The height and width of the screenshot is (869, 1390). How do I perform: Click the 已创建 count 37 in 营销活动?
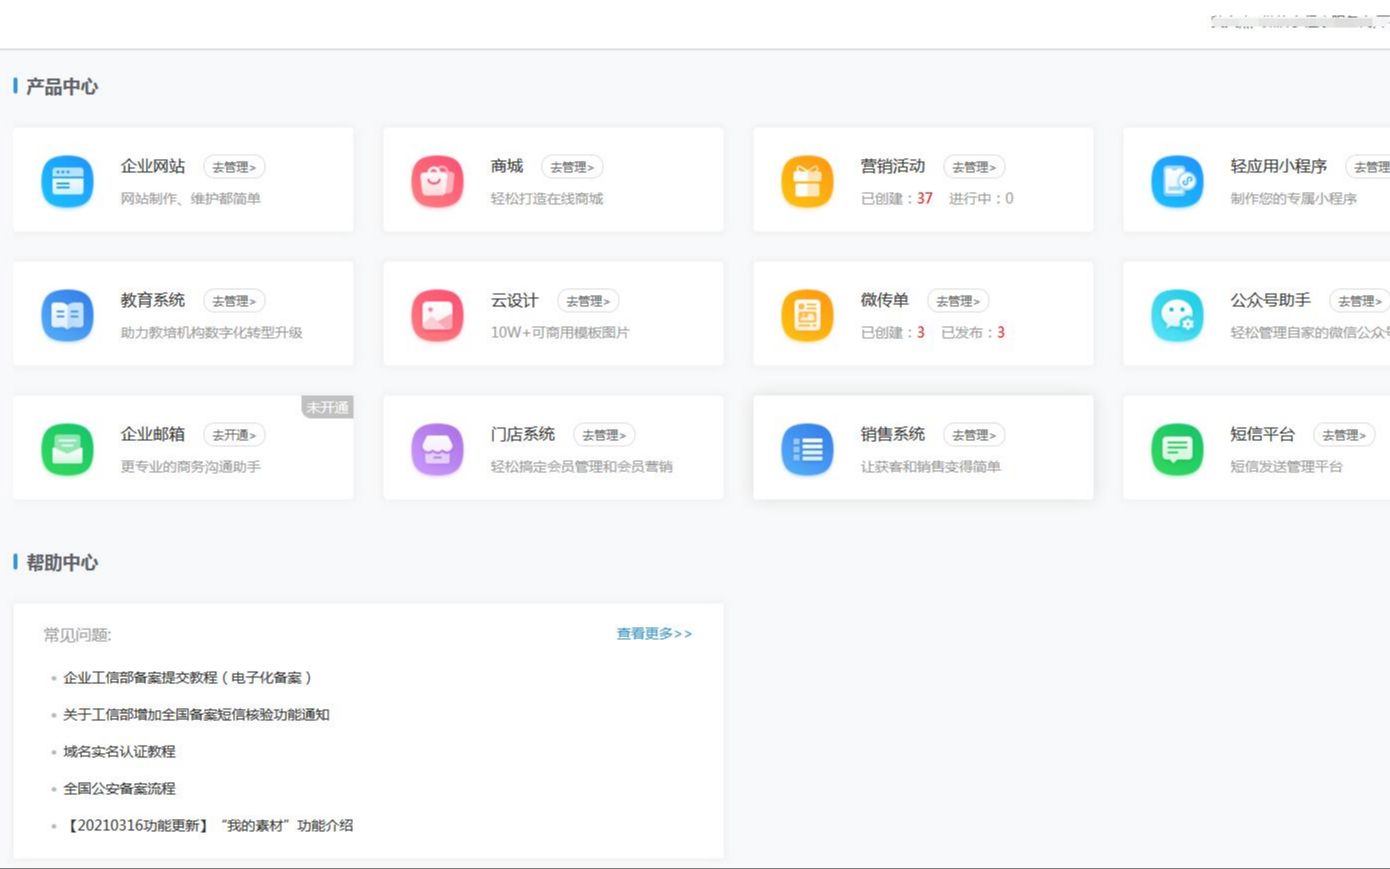pos(925,199)
